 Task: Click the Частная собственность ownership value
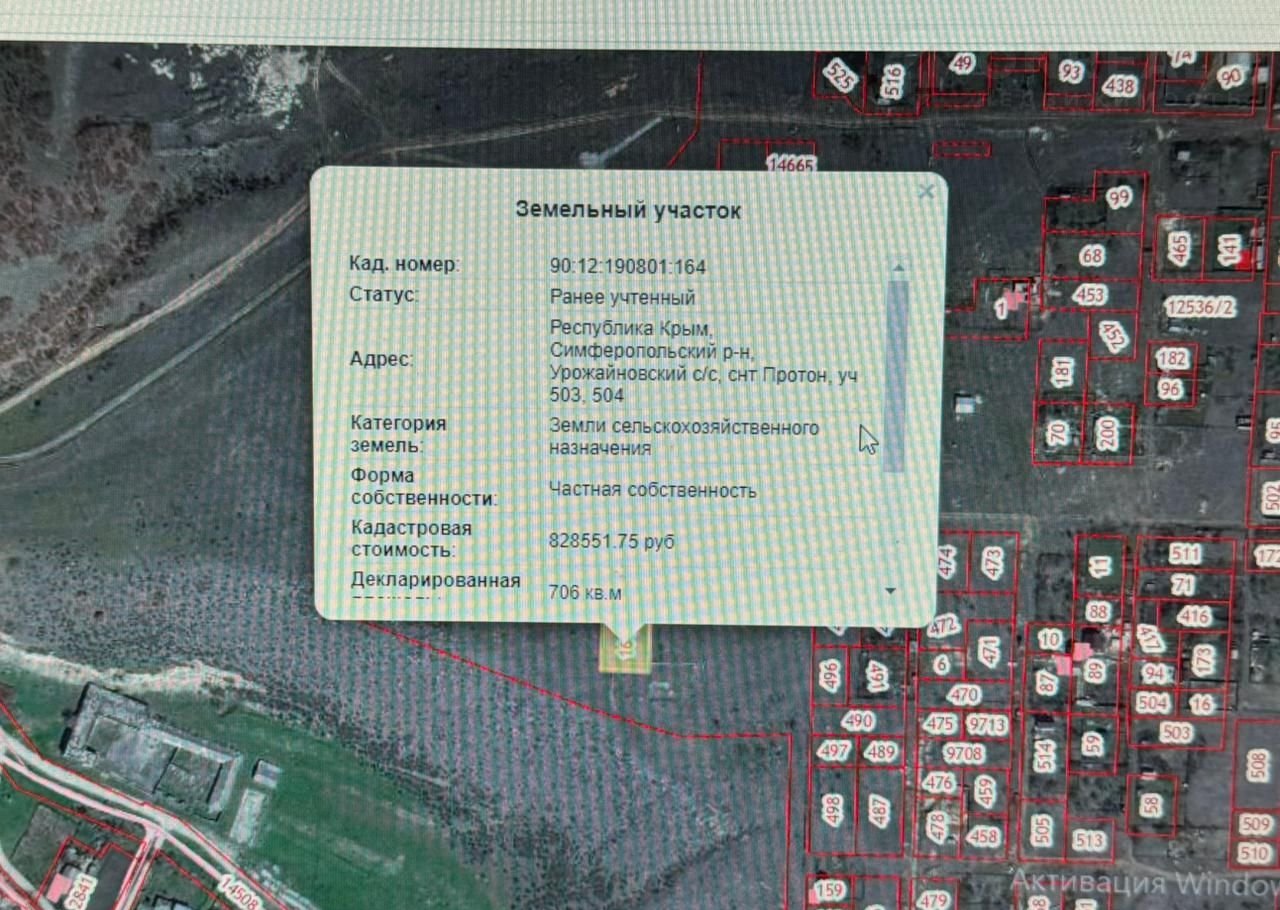[652, 490]
